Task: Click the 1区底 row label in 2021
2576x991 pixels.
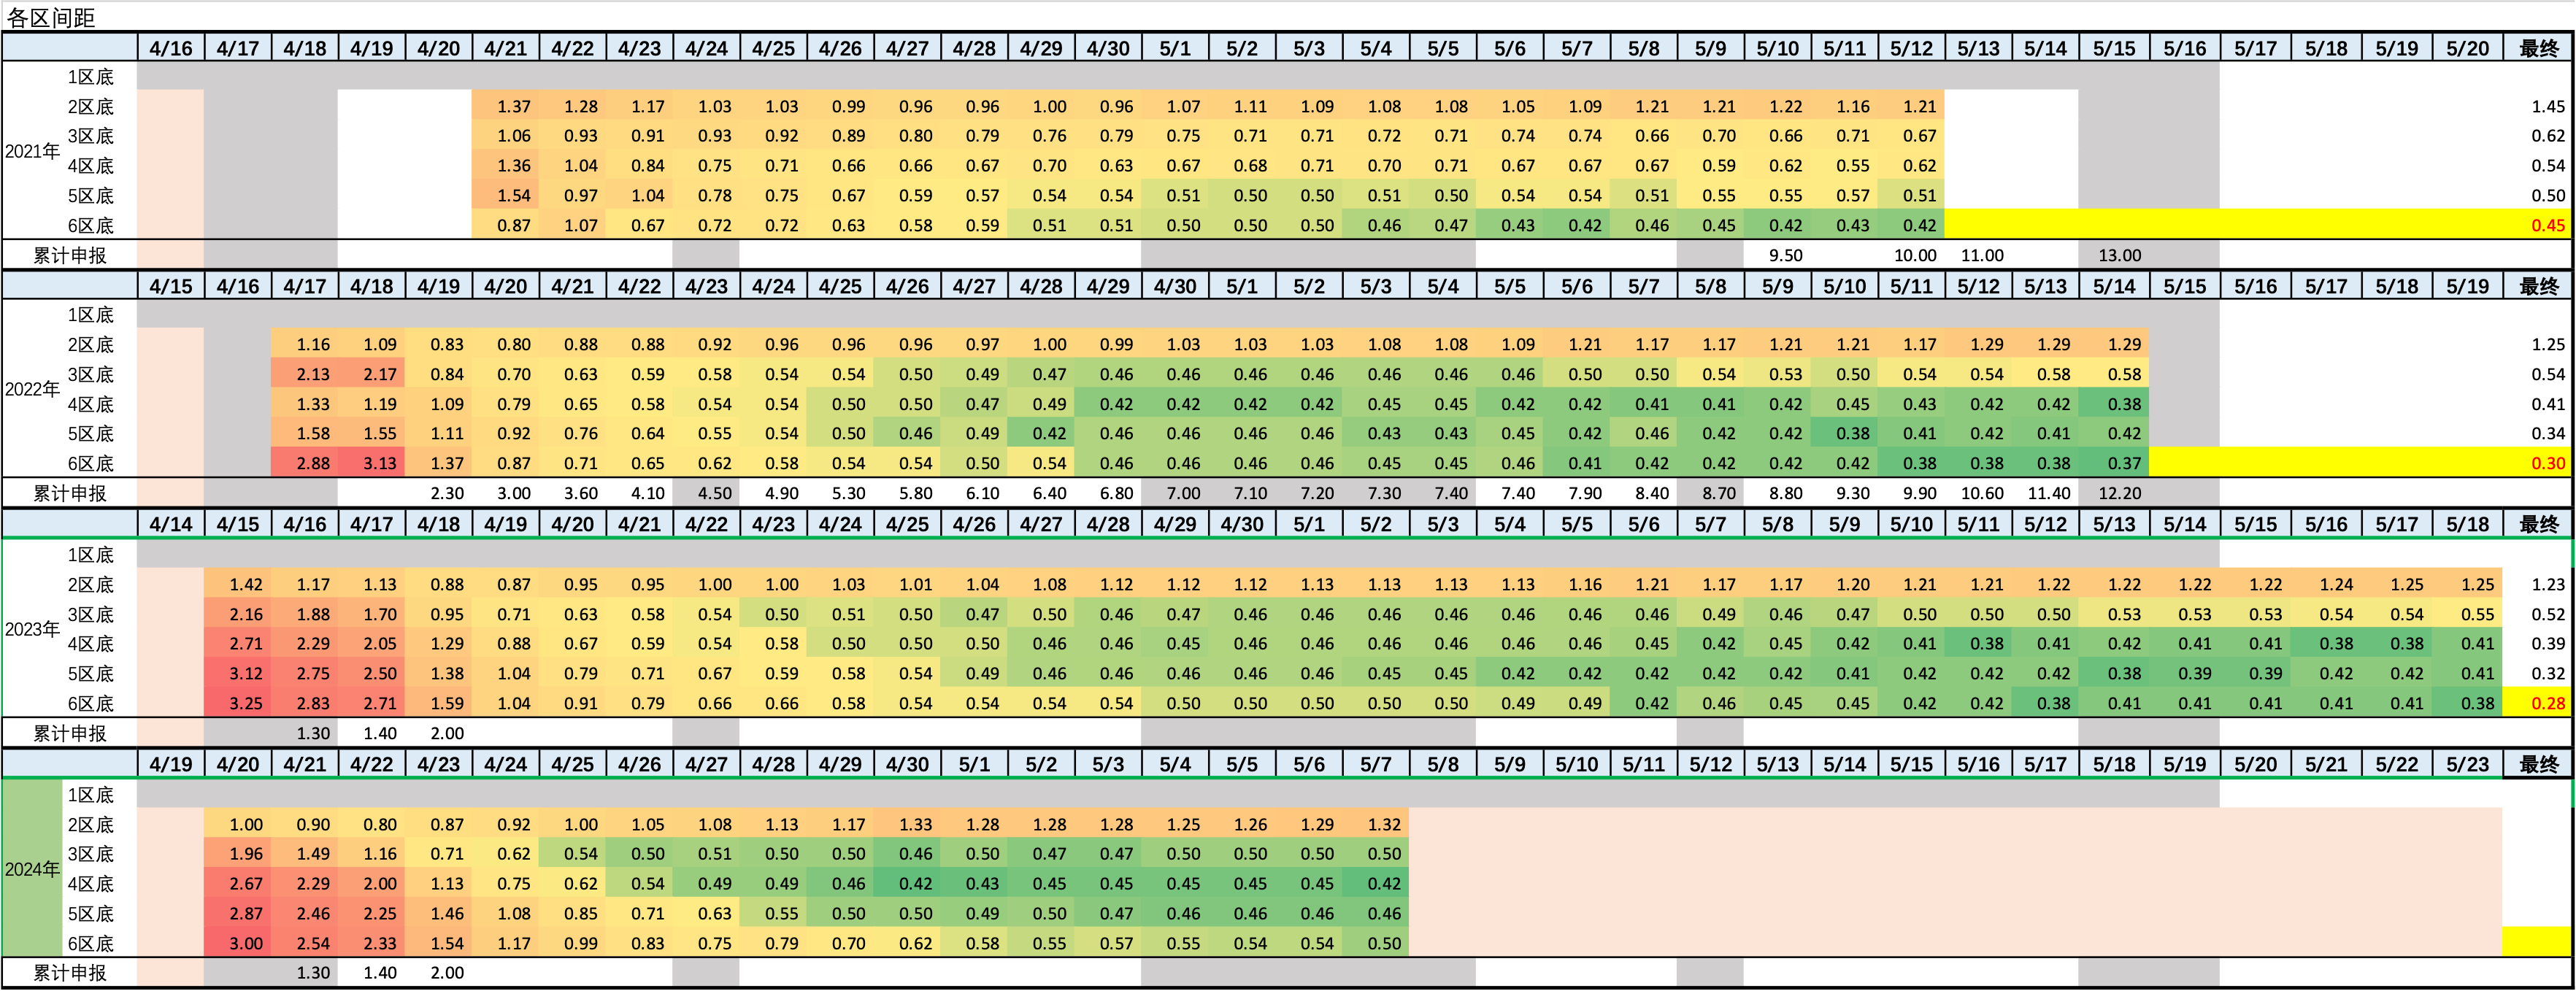Action: tap(91, 76)
